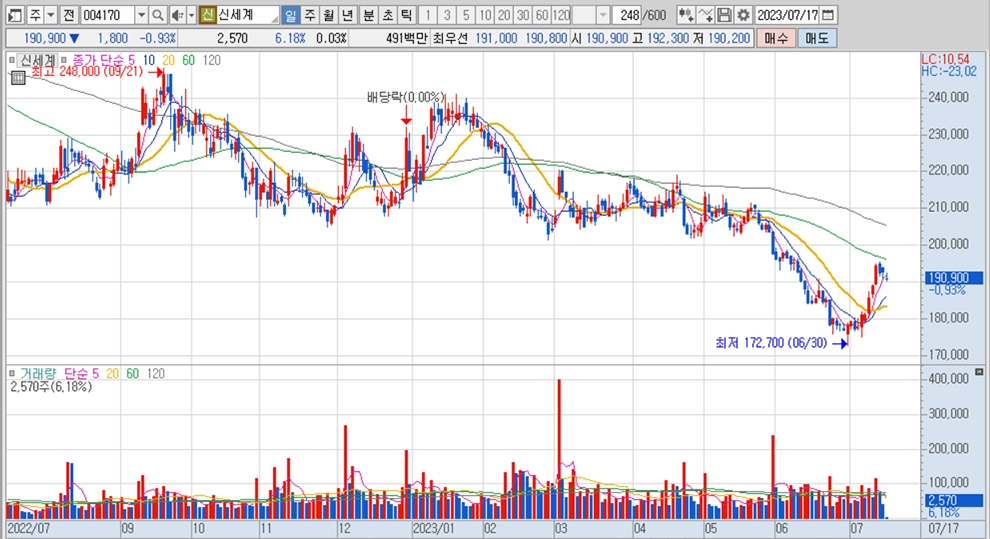Open chart settings gear icon
The width and height of the screenshot is (990, 539).
743,15
